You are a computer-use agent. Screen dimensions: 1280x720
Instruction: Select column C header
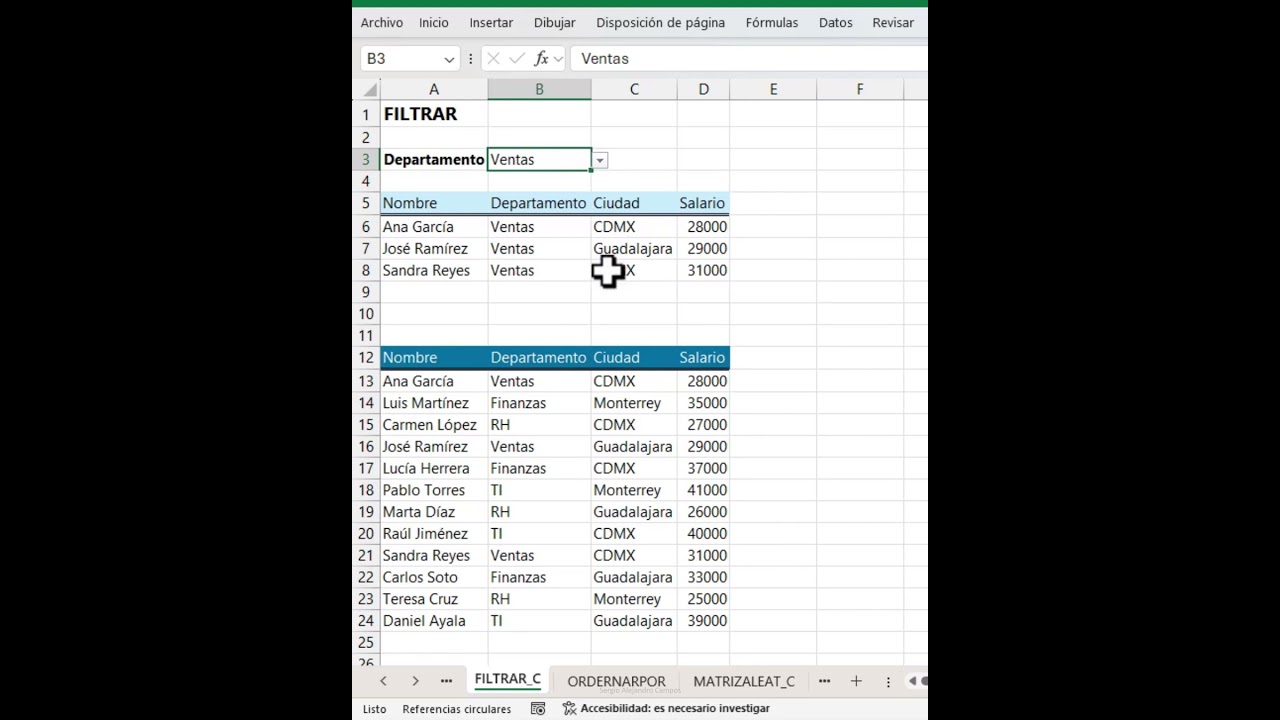click(634, 90)
